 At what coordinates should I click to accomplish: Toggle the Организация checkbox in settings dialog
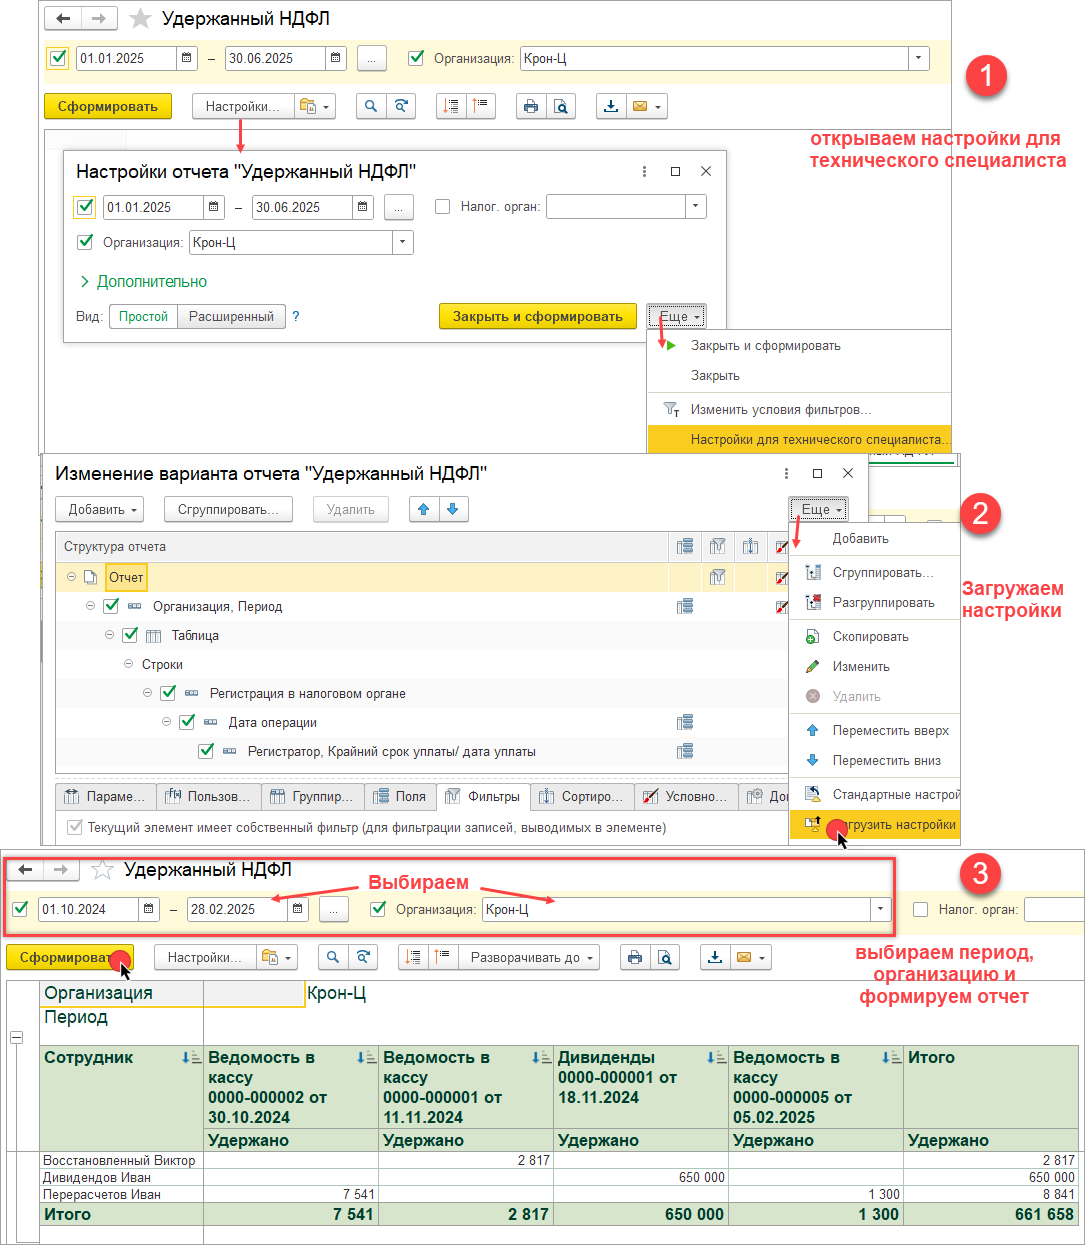point(85,242)
